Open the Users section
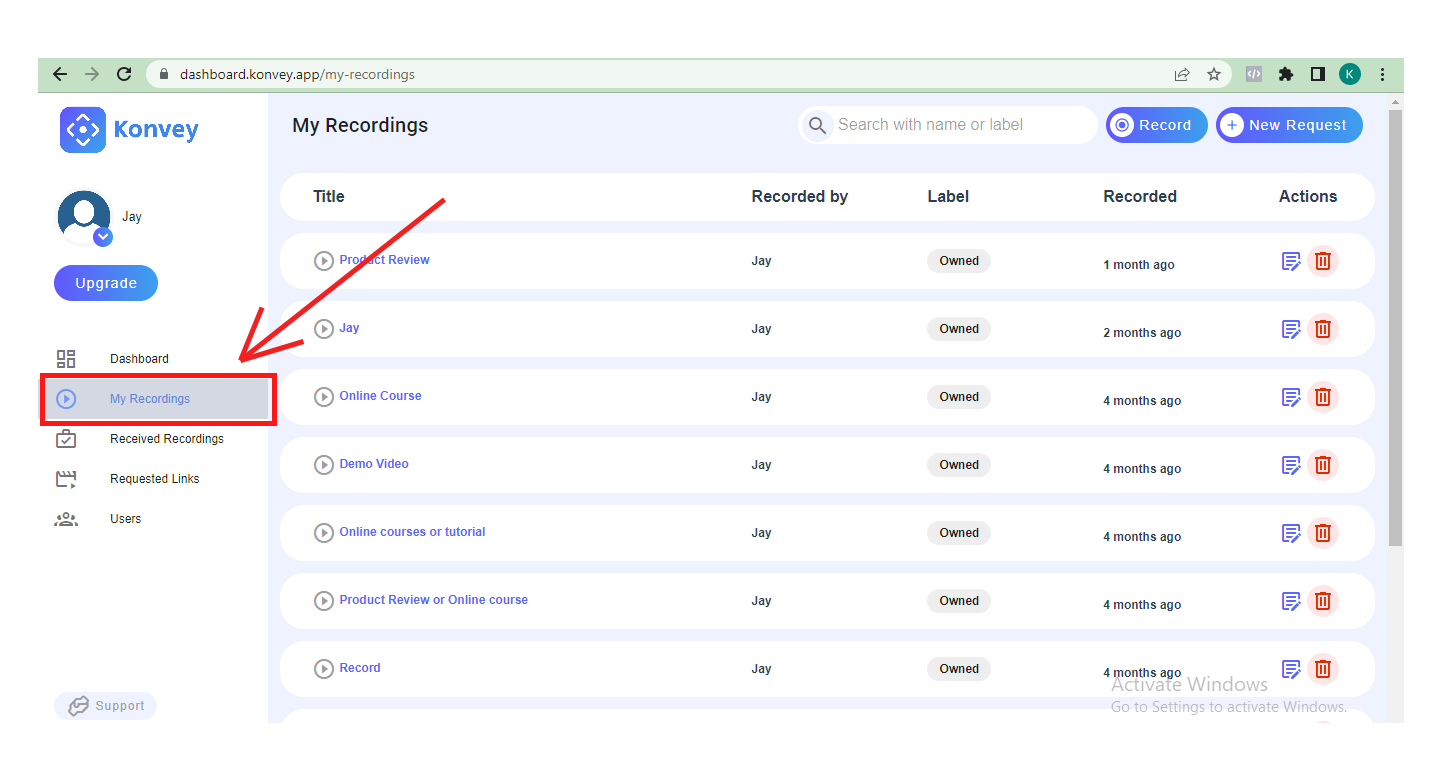 pos(125,519)
